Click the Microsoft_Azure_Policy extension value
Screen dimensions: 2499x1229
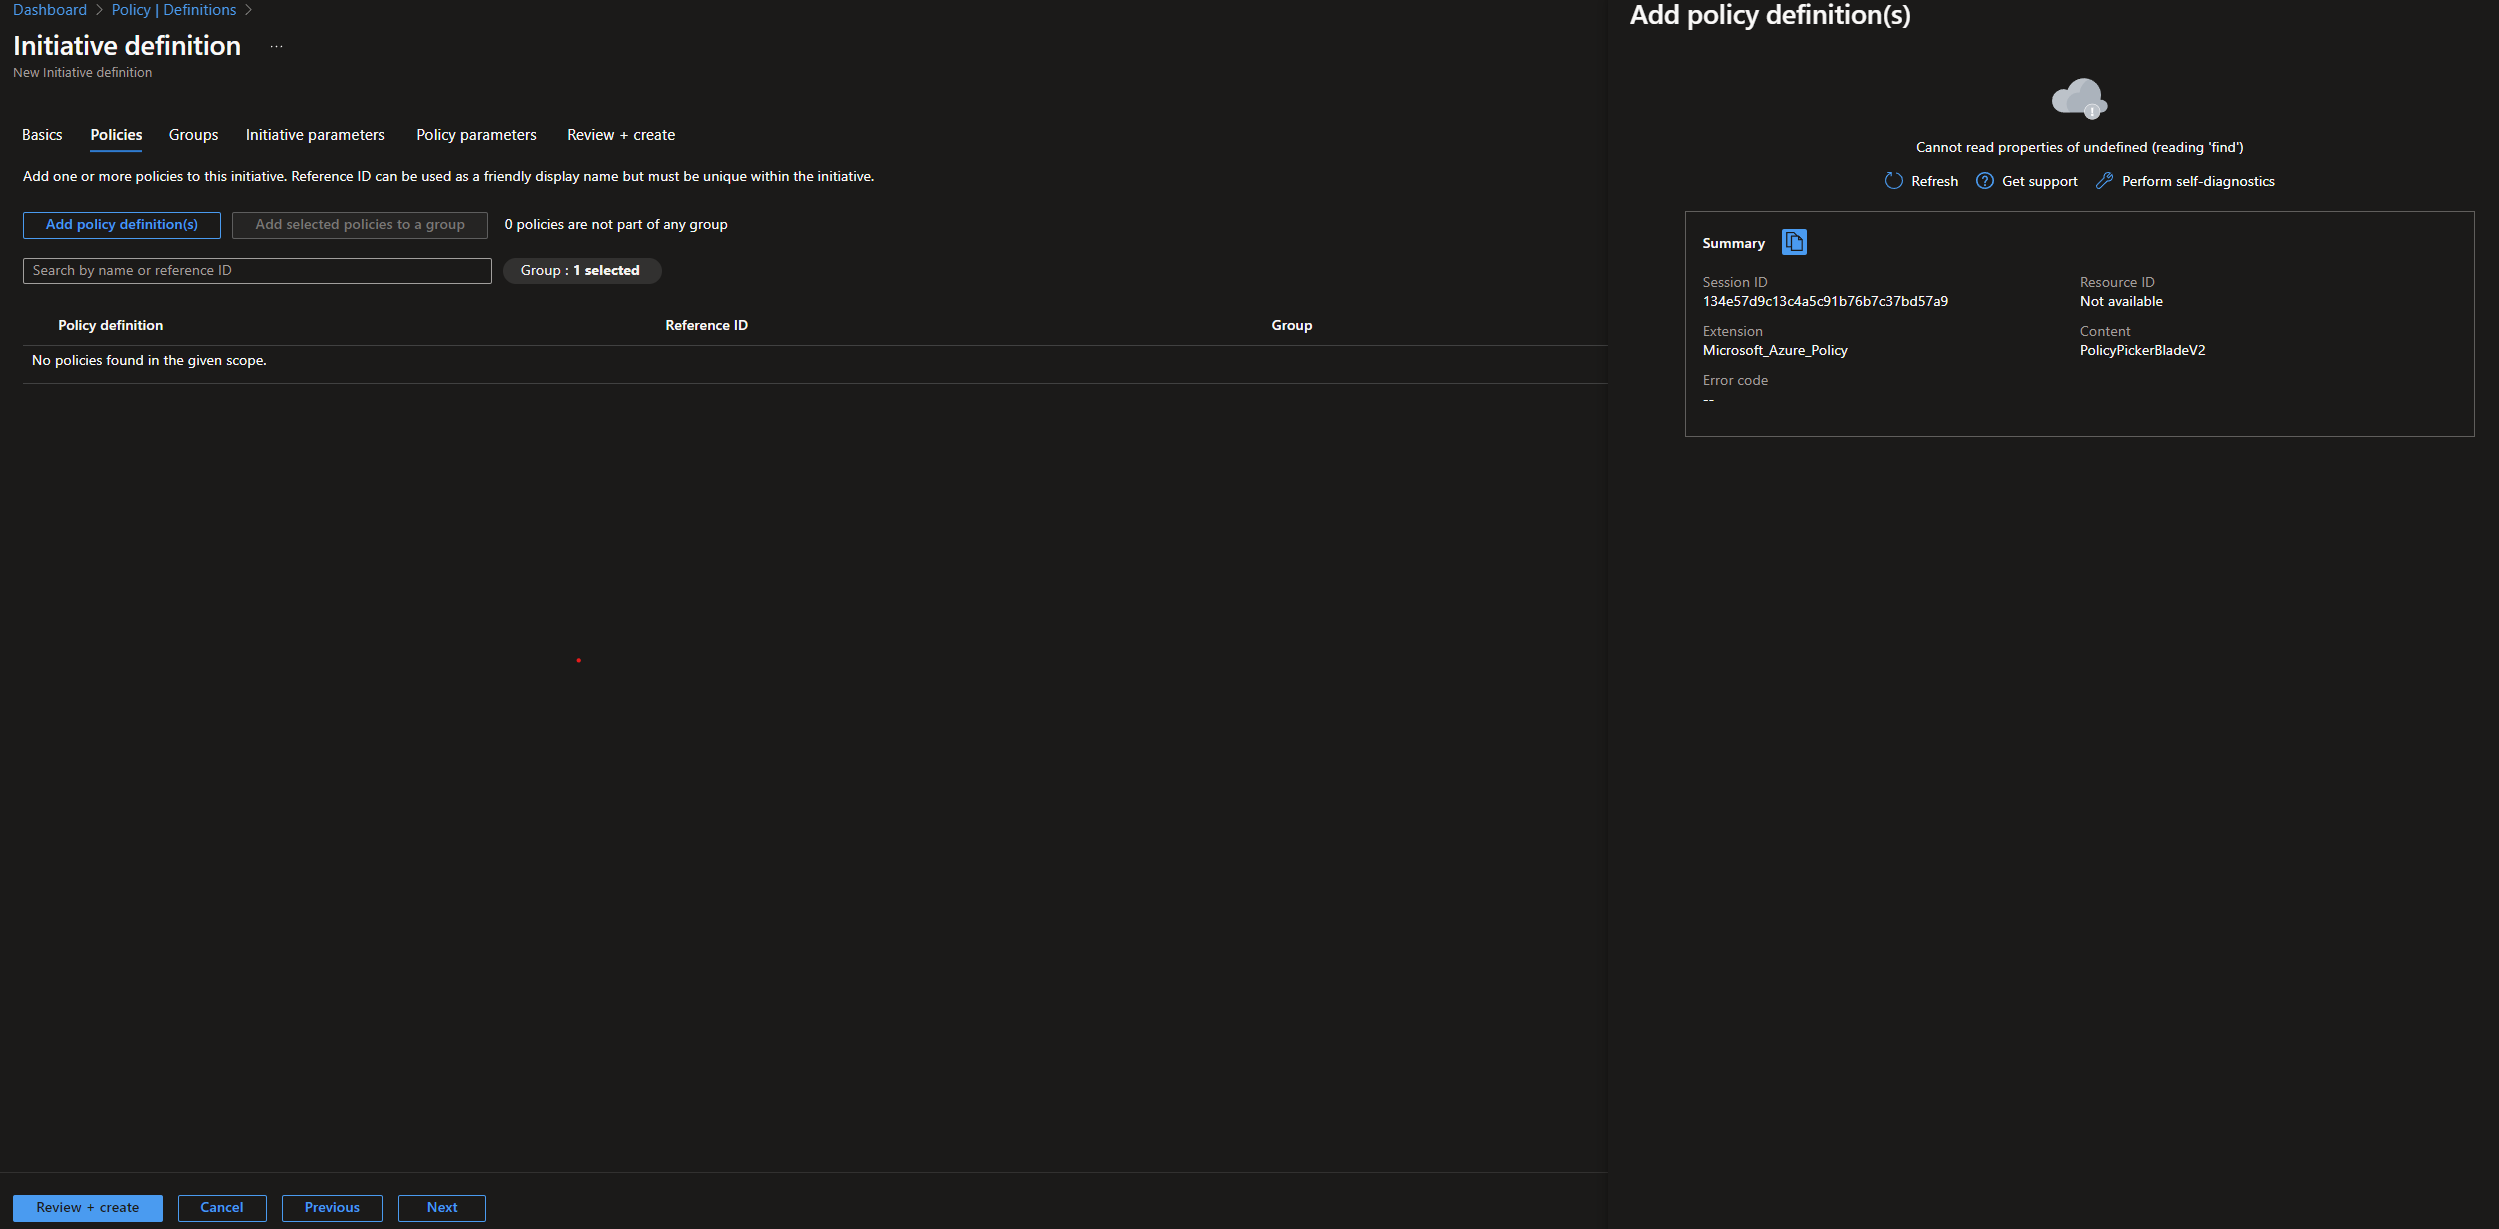(x=1775, y=351)
